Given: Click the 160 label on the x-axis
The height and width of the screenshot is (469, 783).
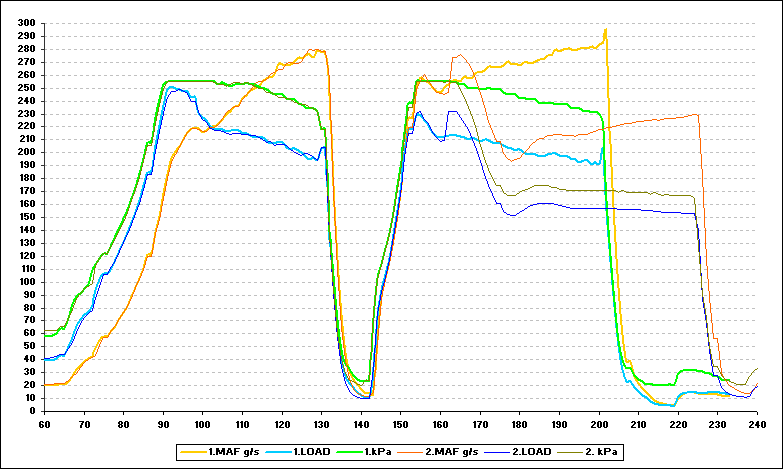Looking at the screenshot, I should pyautogui.click(x=440, y=425).
